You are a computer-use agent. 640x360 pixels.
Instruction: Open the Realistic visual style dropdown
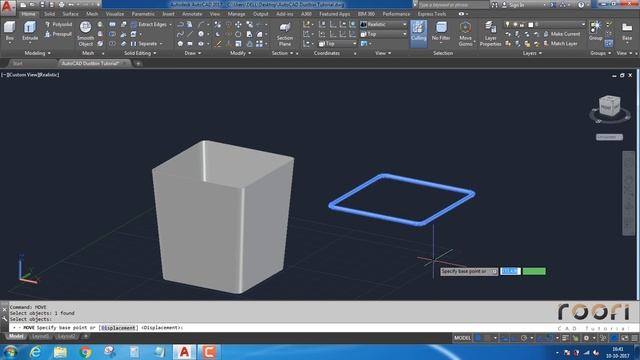tap(384, 24)
